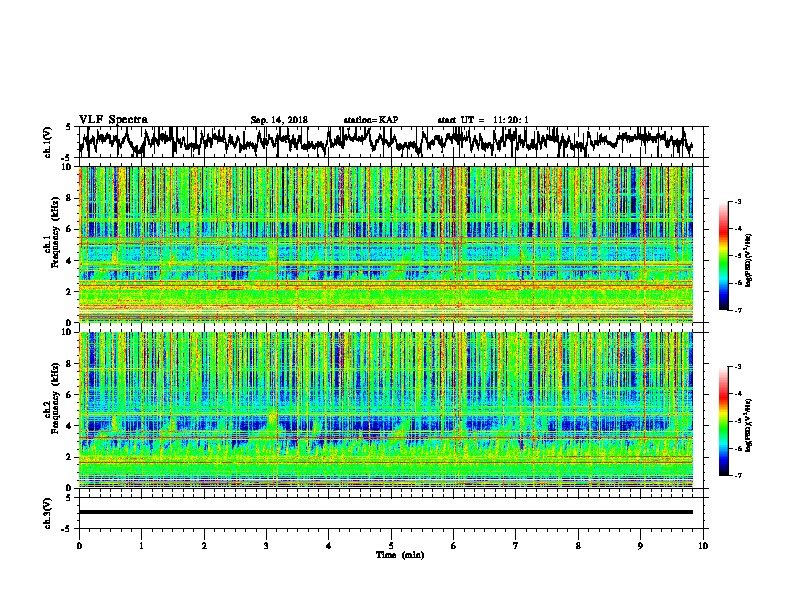Click the ch.2 spectrogram panel
Screen dimensions: 792x612
coord(385,410)
